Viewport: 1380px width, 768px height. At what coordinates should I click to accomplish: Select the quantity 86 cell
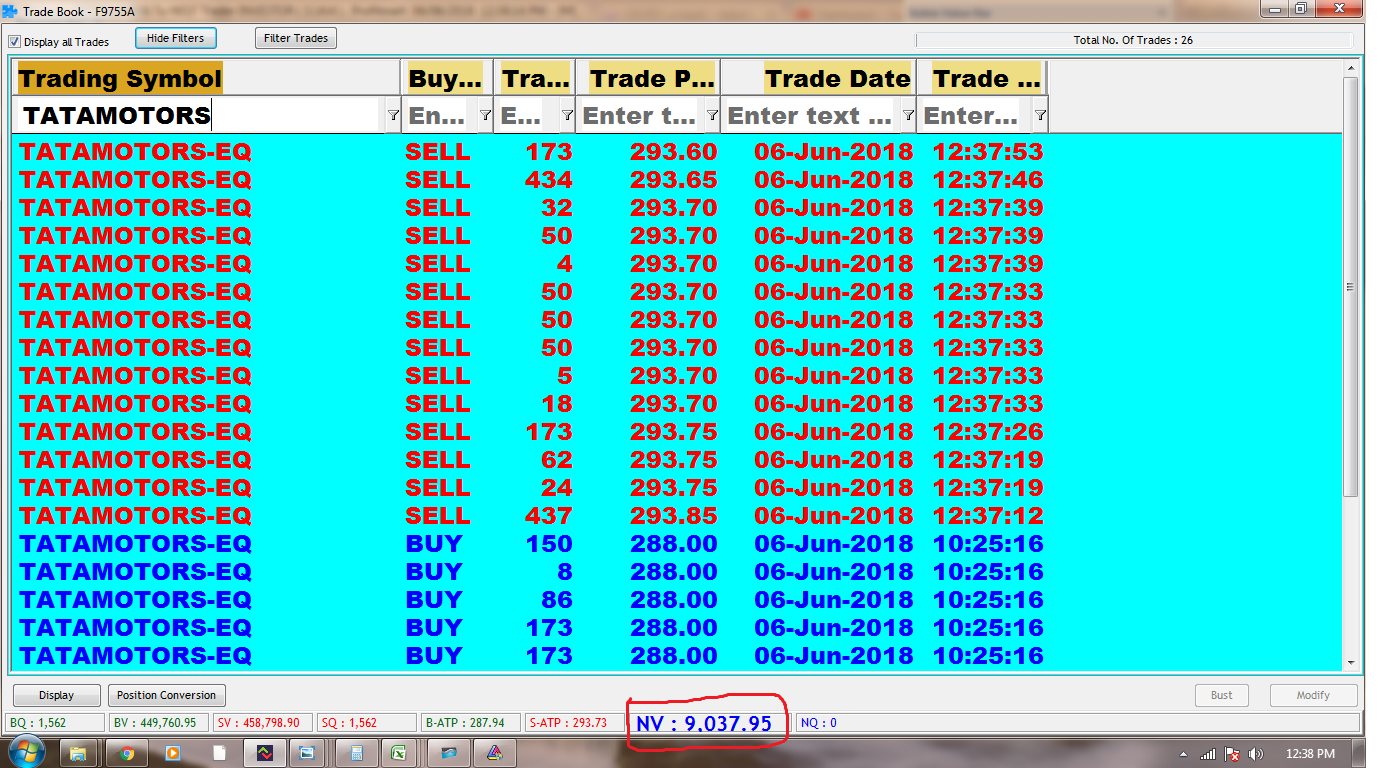point(556,600)
